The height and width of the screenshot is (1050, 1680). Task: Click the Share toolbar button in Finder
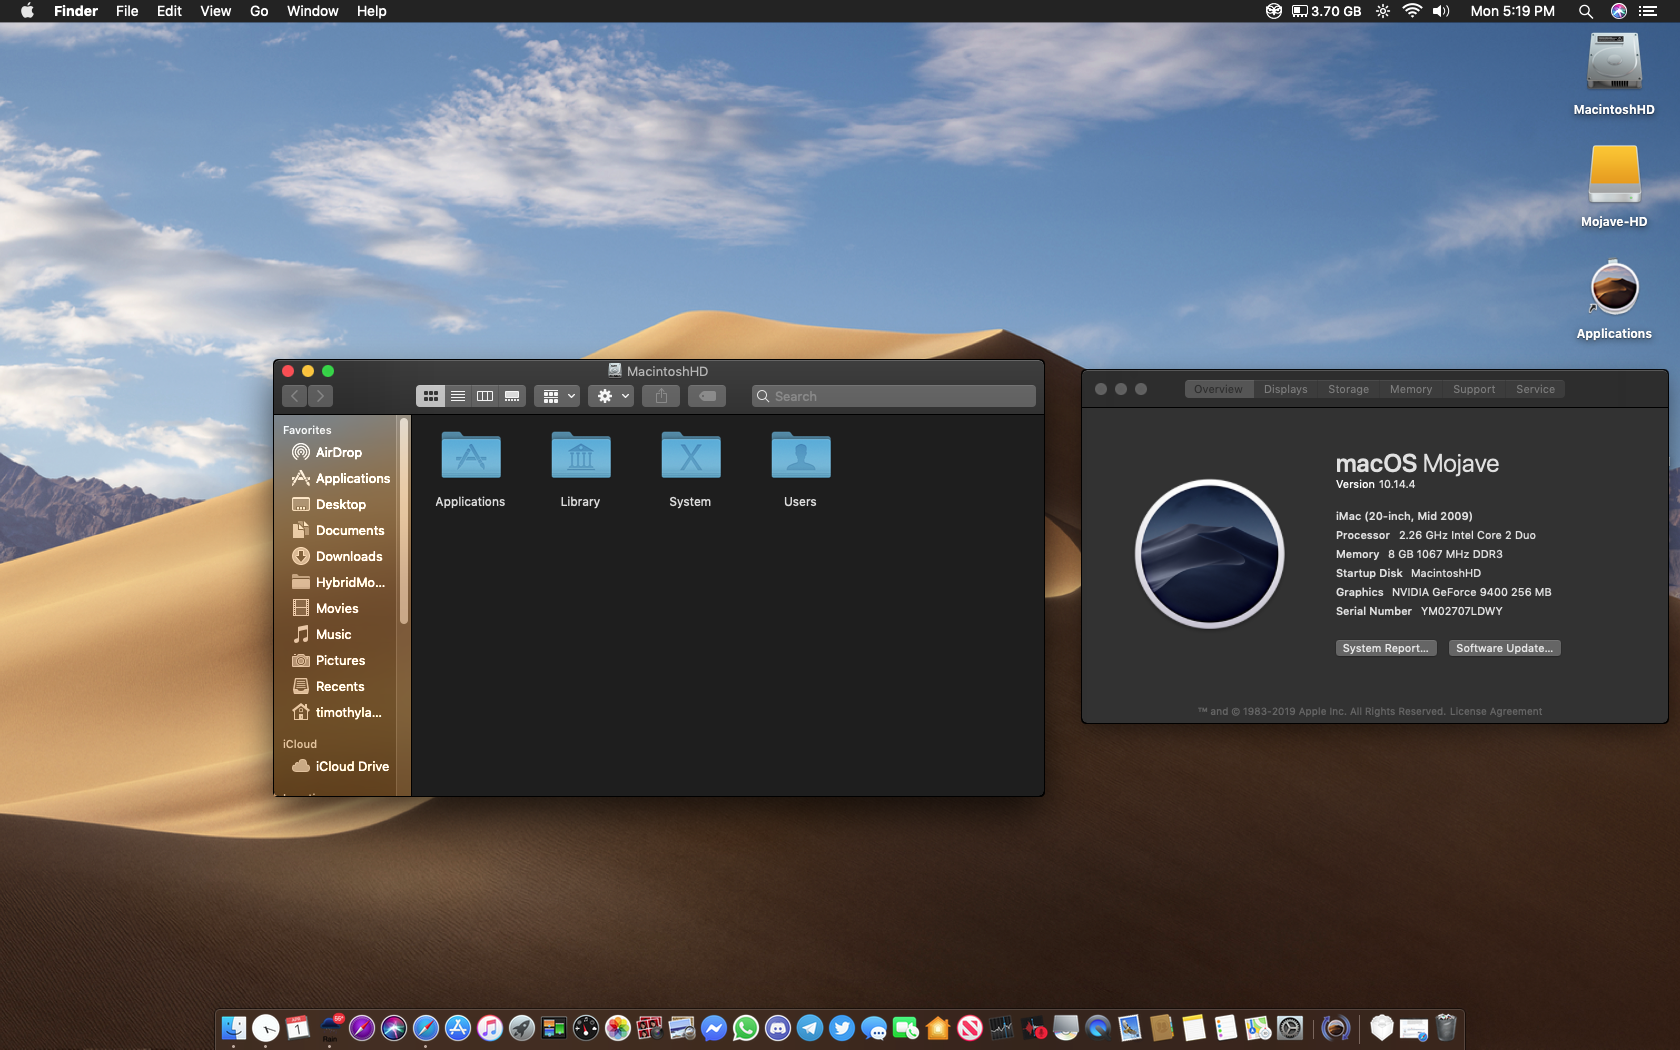pyautogui.click(x=661, y=396)
